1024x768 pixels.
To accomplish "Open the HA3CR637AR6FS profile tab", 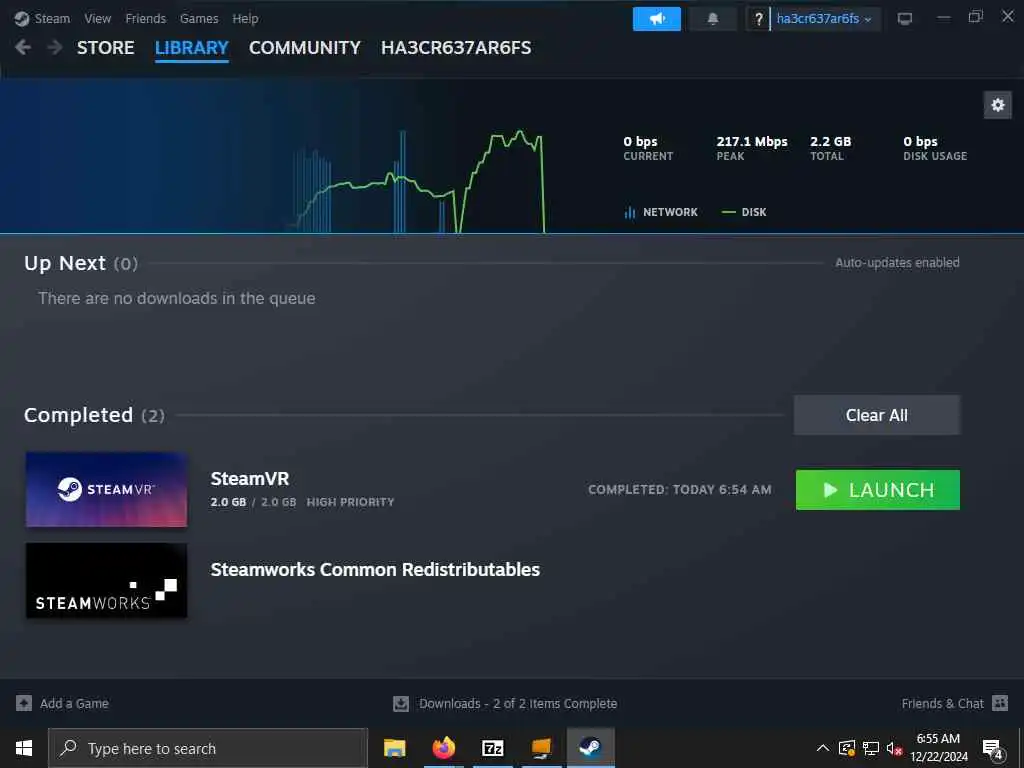I will point(456,48).
